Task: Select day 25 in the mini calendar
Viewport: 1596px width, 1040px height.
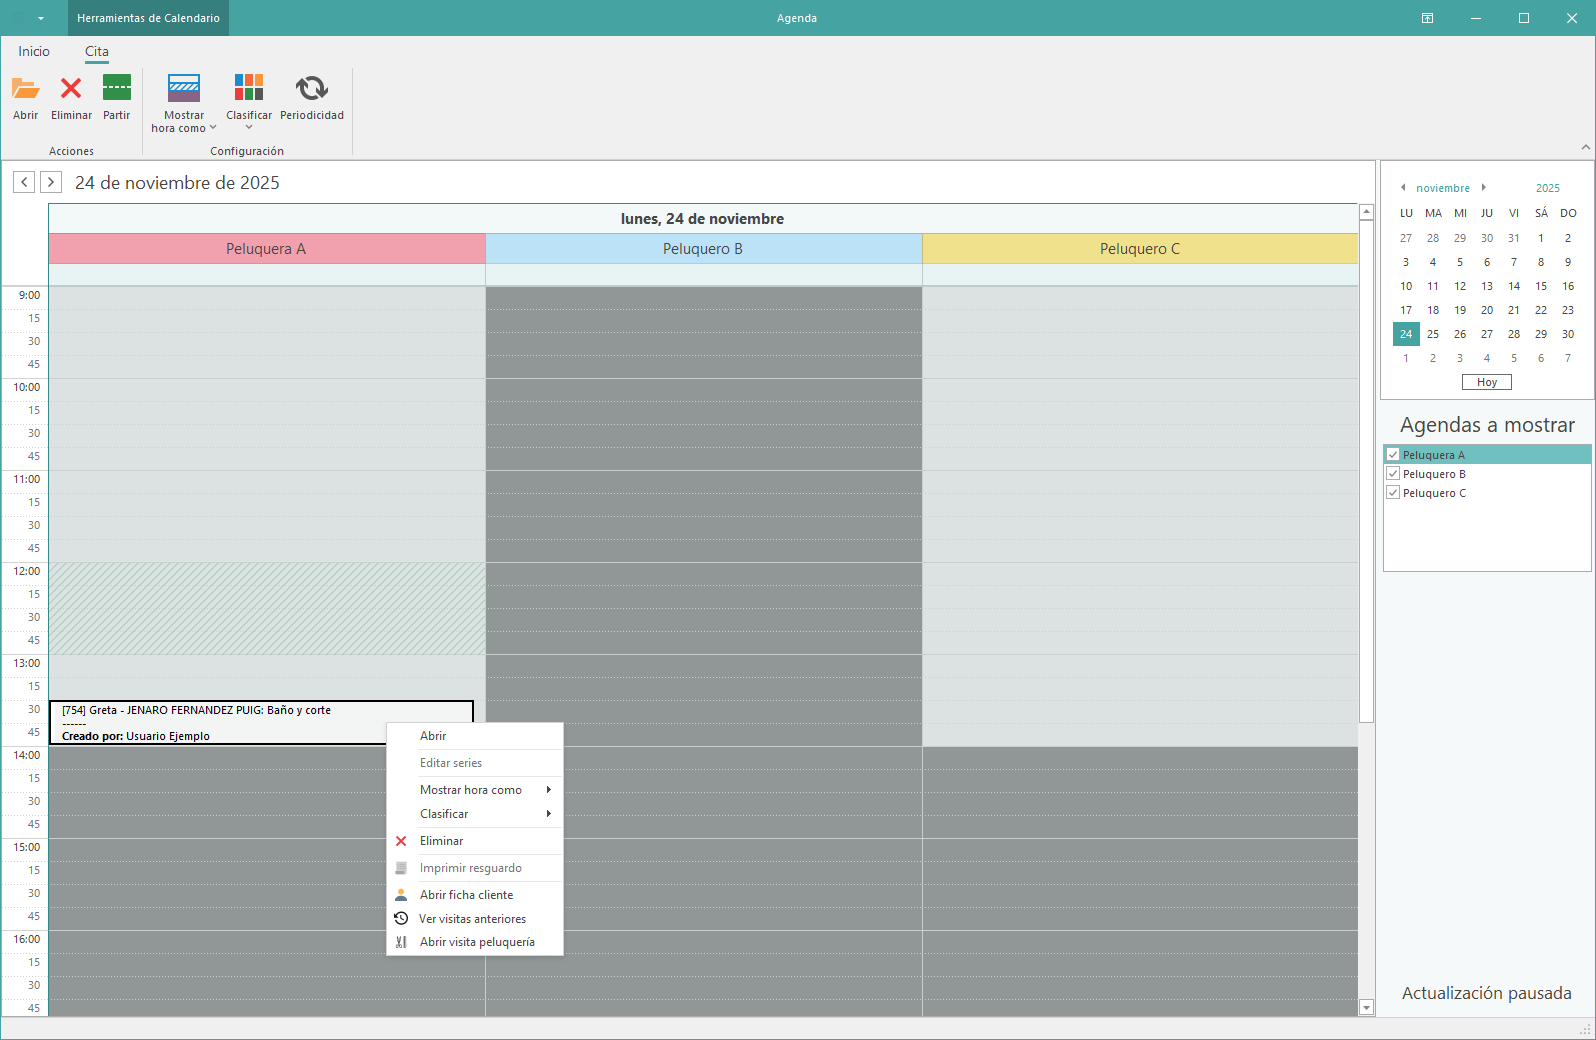Action: tap(1433, 334)
